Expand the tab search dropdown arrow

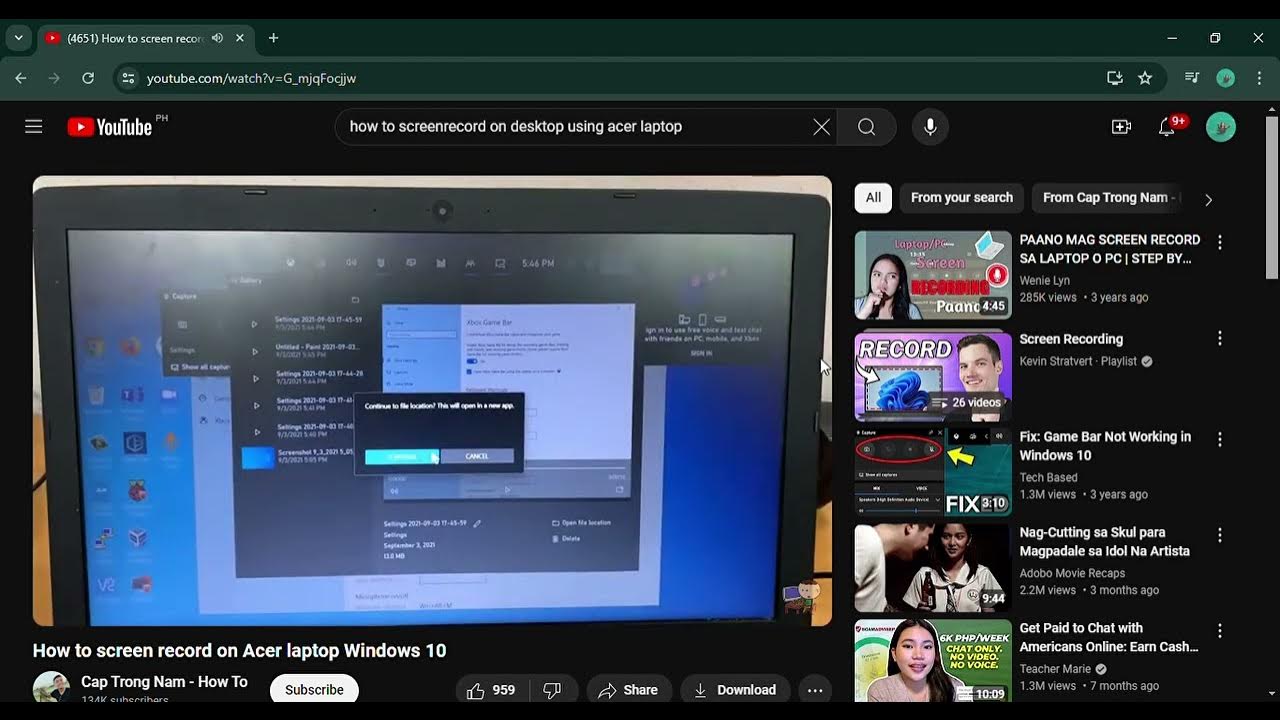18,38
